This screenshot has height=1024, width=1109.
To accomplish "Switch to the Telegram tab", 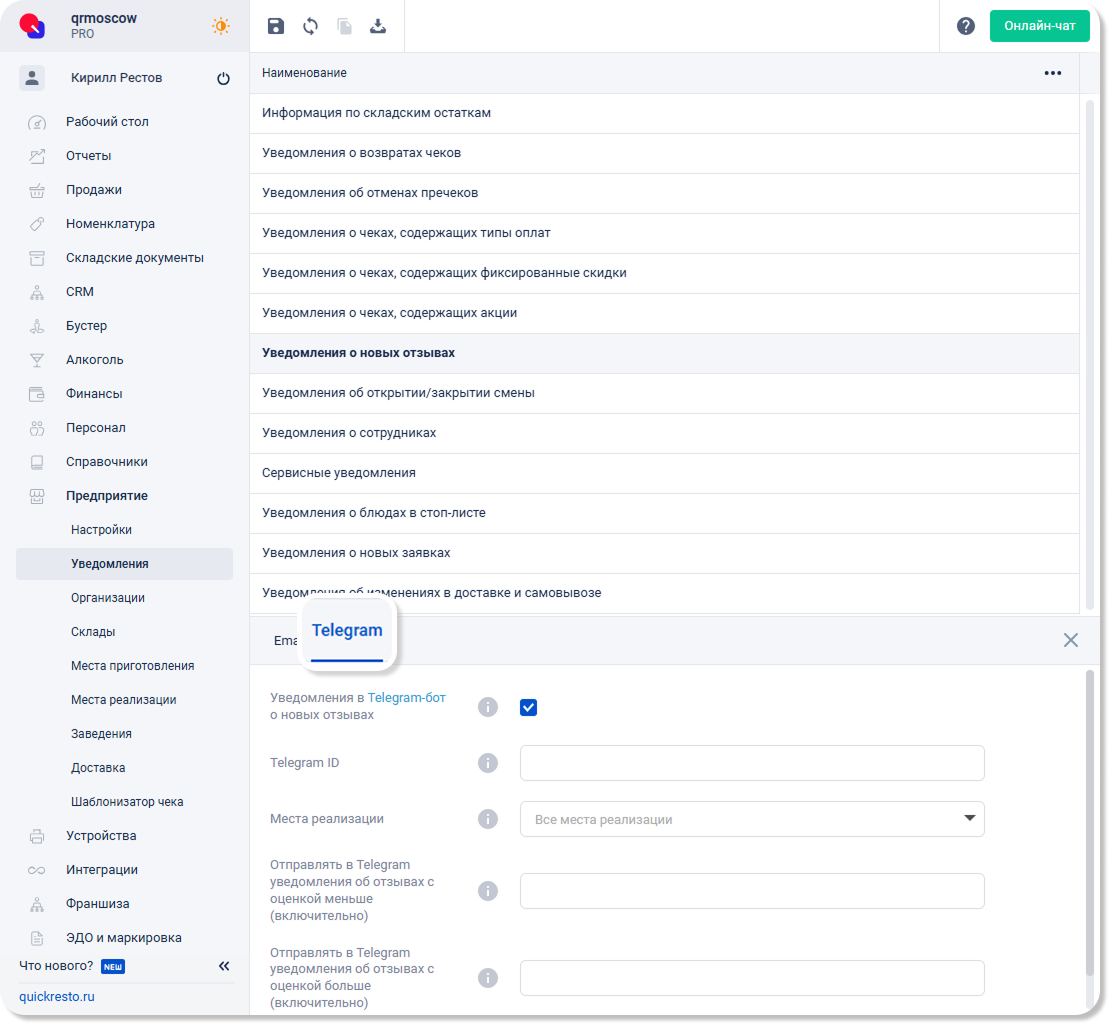I will [x=347, y=631].
